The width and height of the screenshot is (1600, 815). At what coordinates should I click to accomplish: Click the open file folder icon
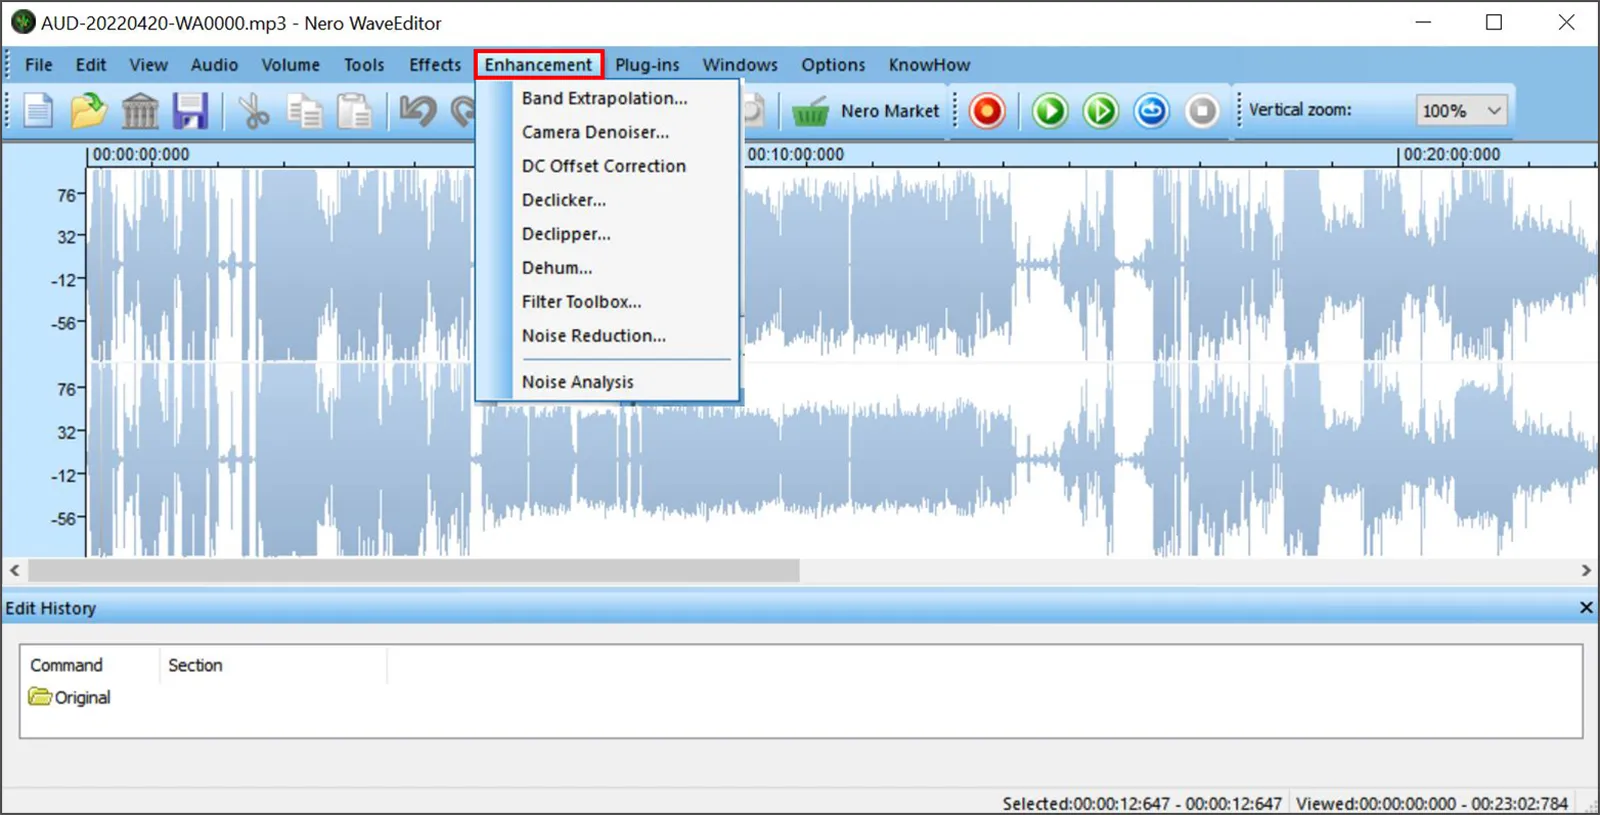(88, 111)
